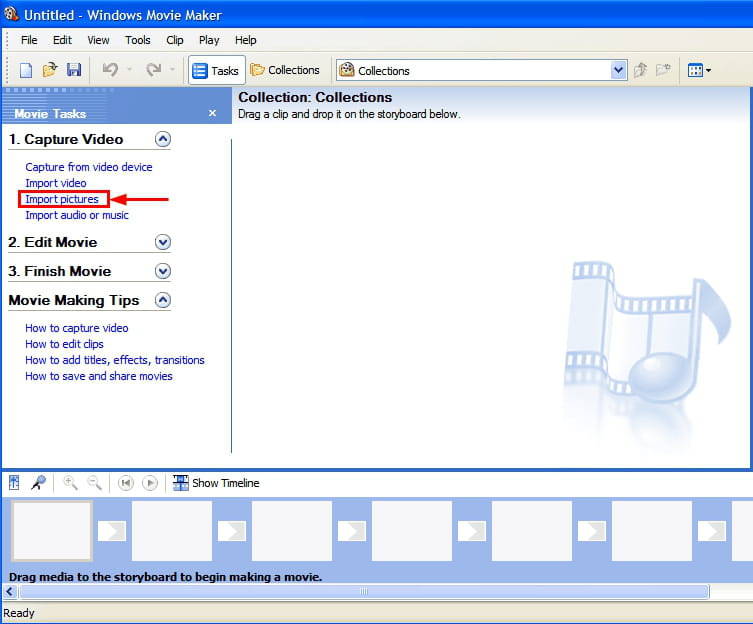
Task: Expand the Finish Movie section
Action: 163,271
